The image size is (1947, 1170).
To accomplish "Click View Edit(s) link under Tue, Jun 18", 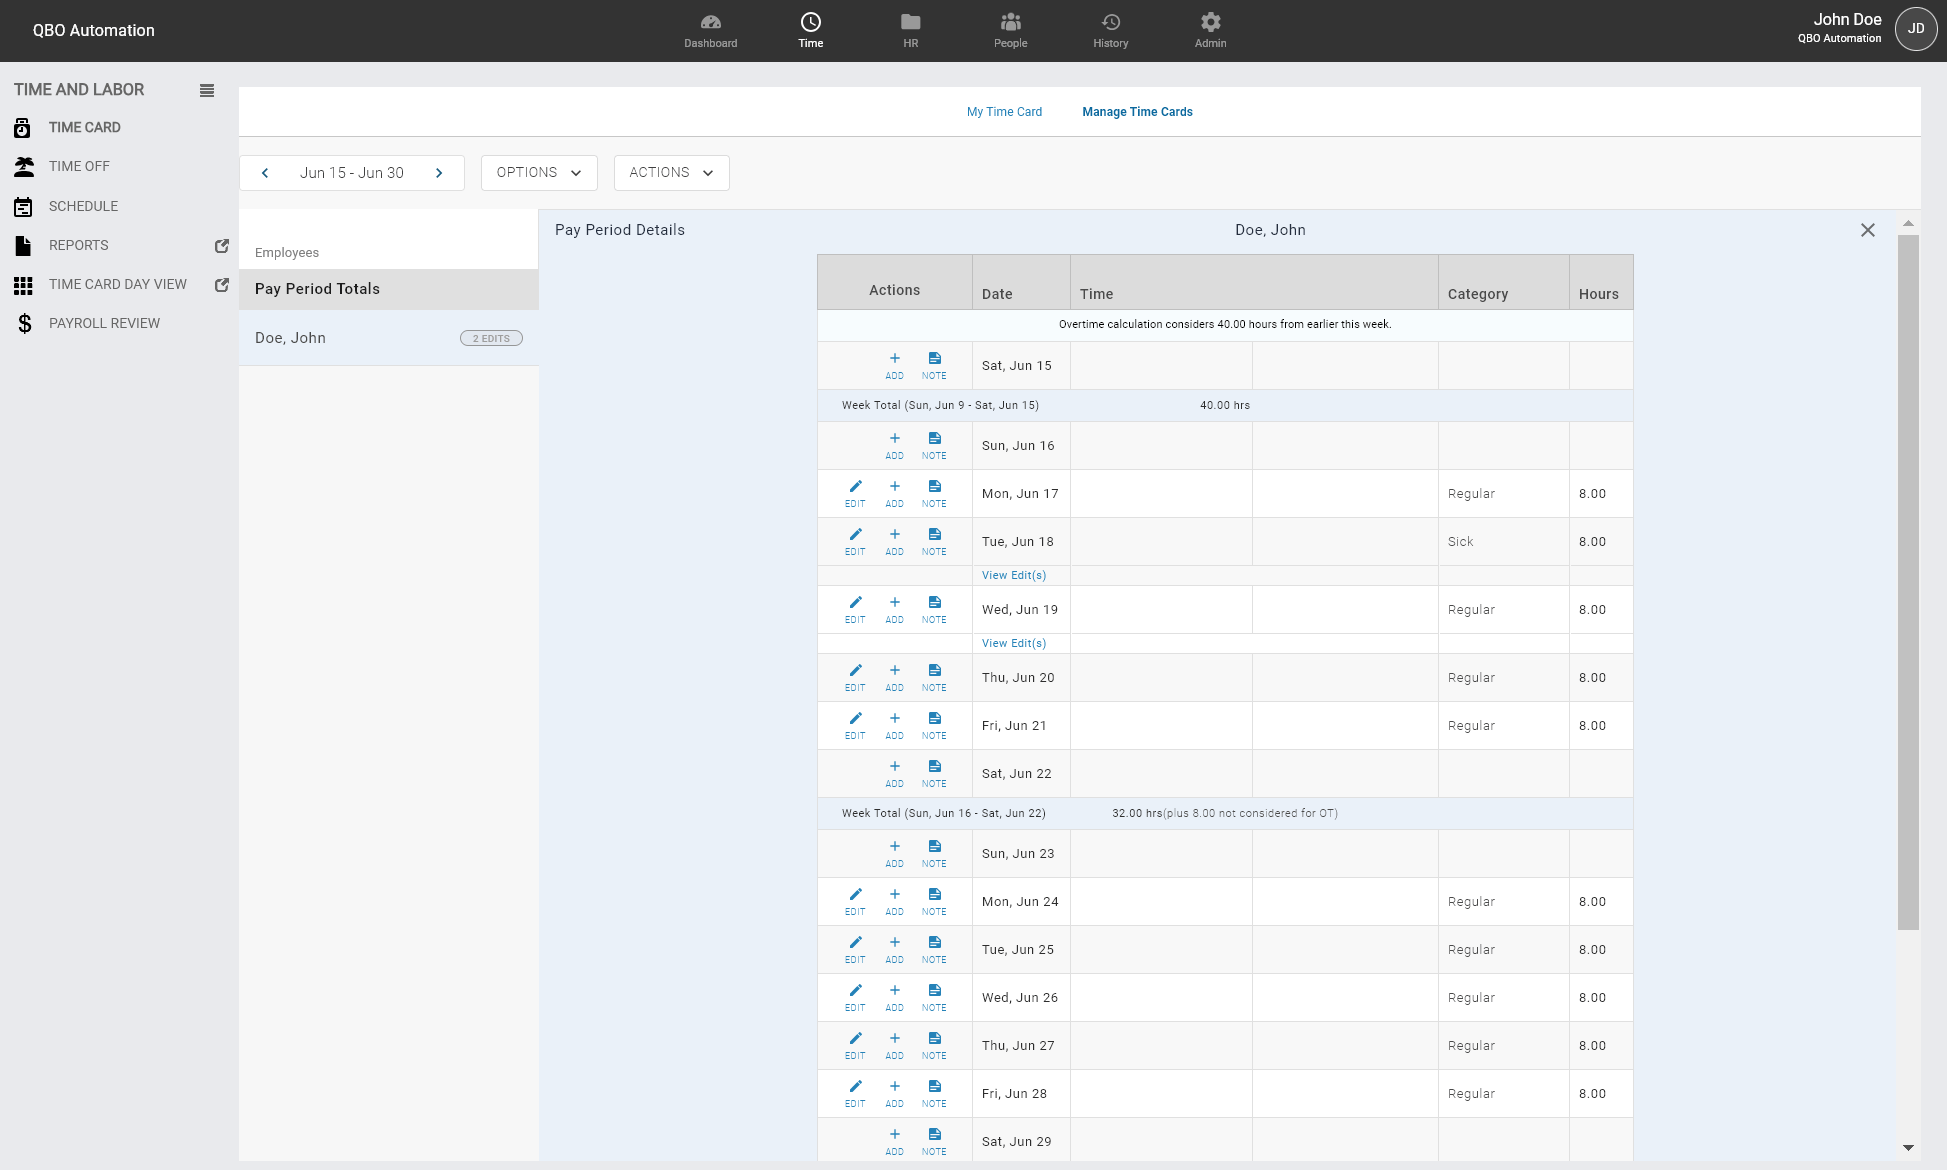I will [1013, 575].
